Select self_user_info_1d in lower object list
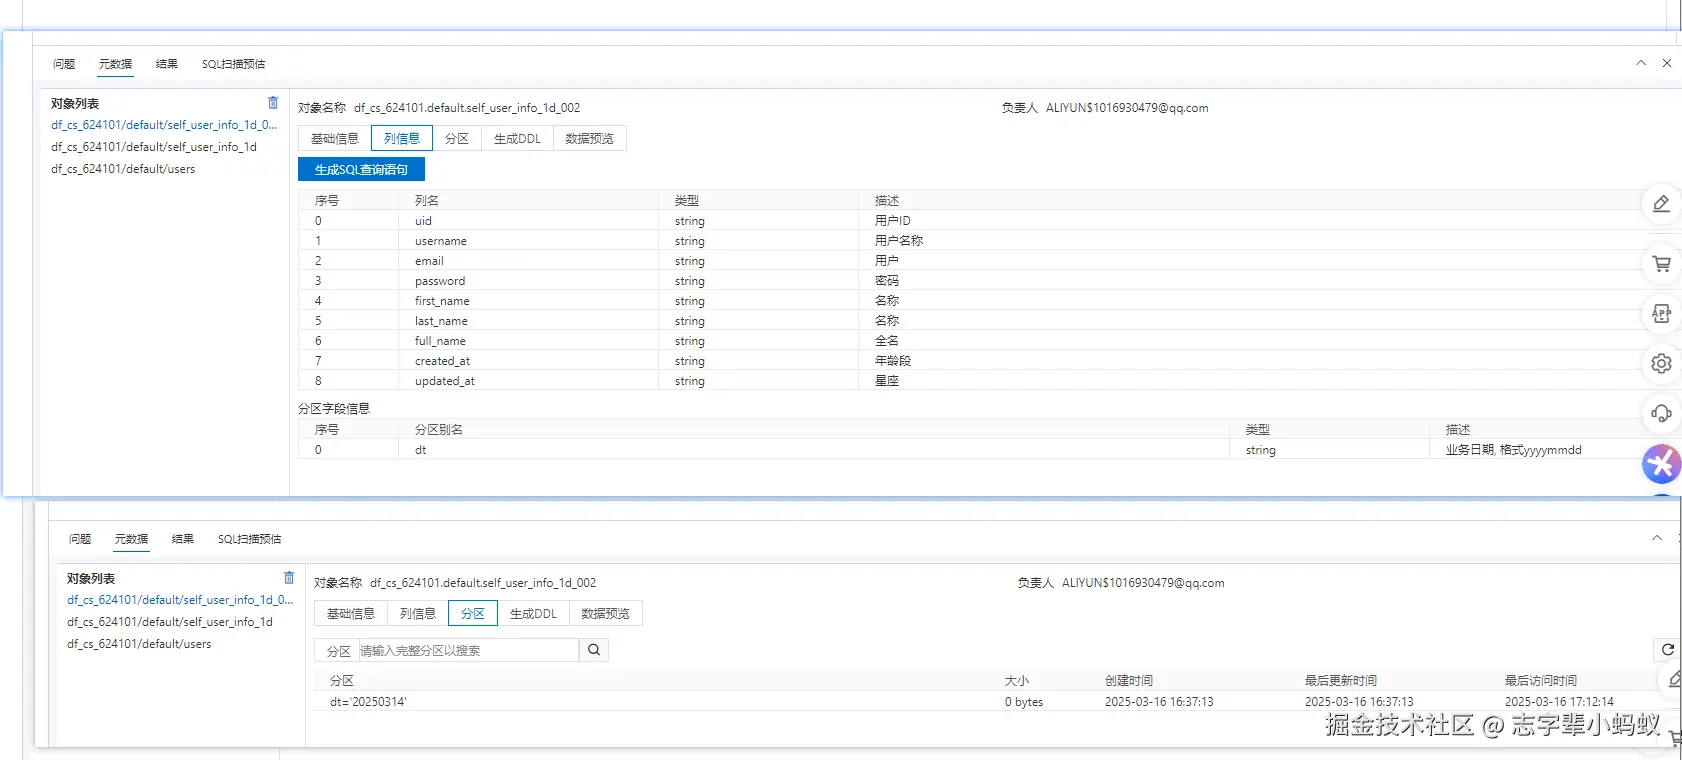1682x760 pixels. click(x=170, y=622)
